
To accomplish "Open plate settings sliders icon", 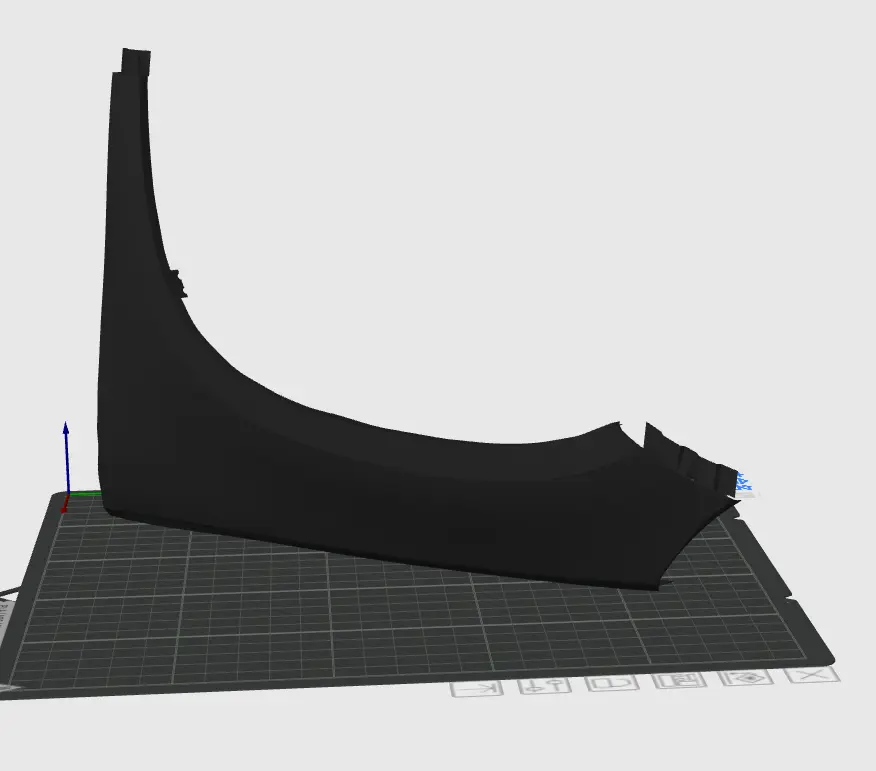I will tap(545, 686).
